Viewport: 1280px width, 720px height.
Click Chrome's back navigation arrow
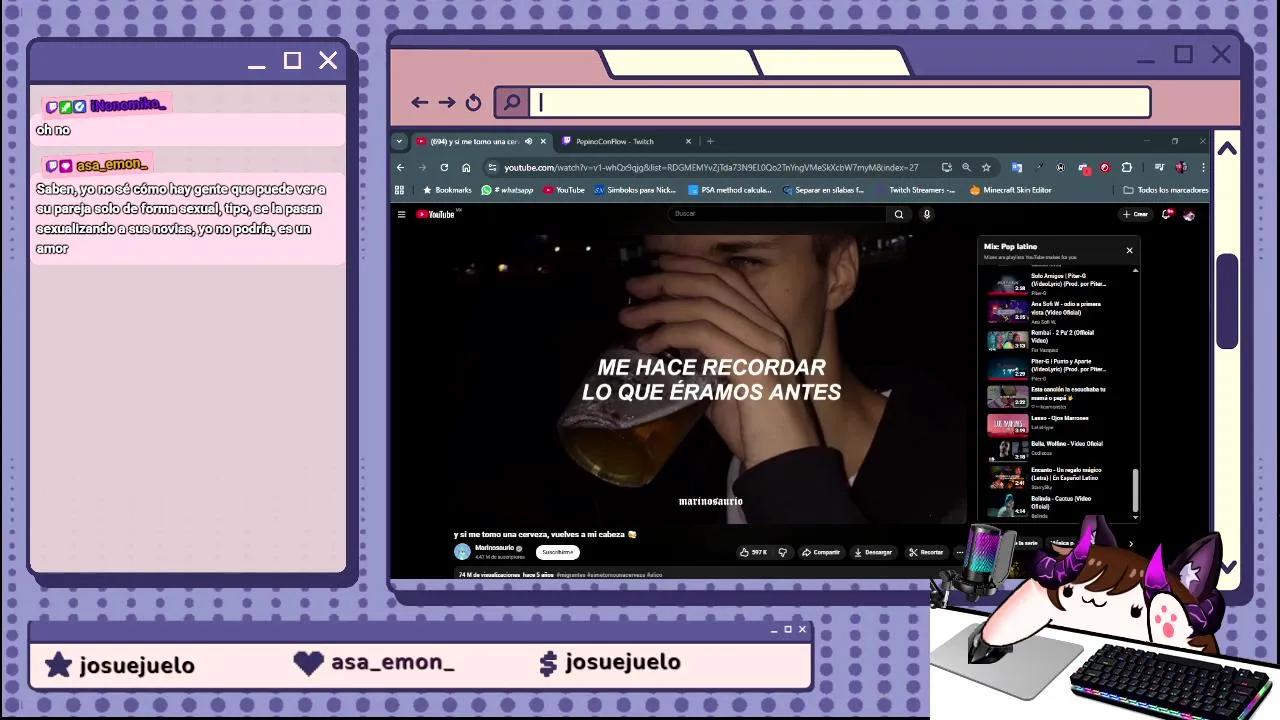point(401,167)
